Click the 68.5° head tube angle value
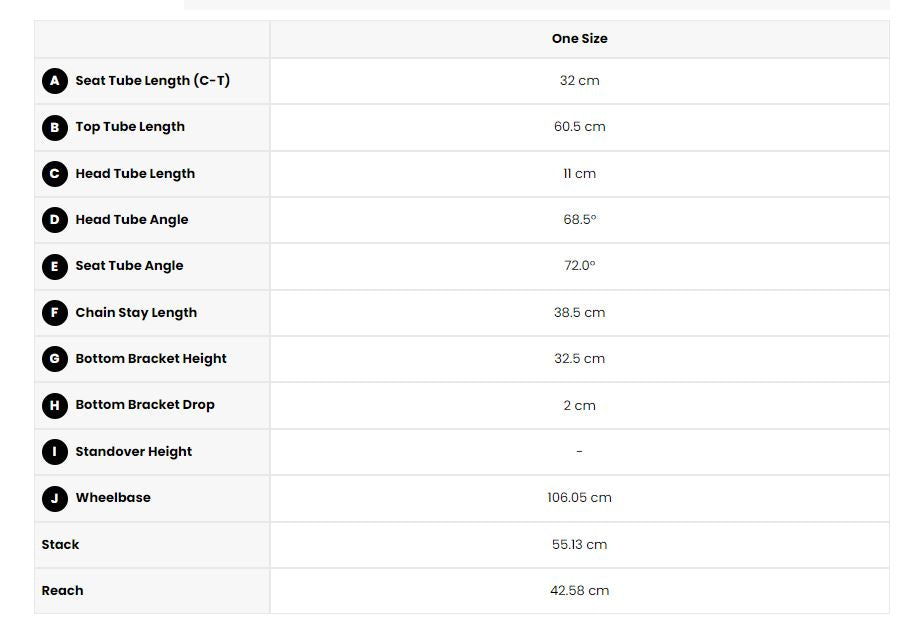 (x=579, y=220)
